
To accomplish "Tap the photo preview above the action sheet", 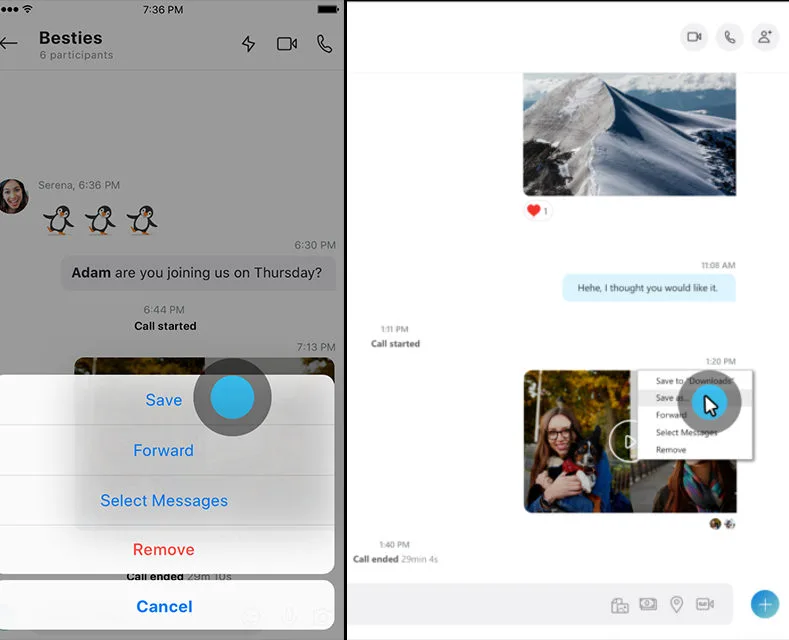I will [x=204, y=366].
